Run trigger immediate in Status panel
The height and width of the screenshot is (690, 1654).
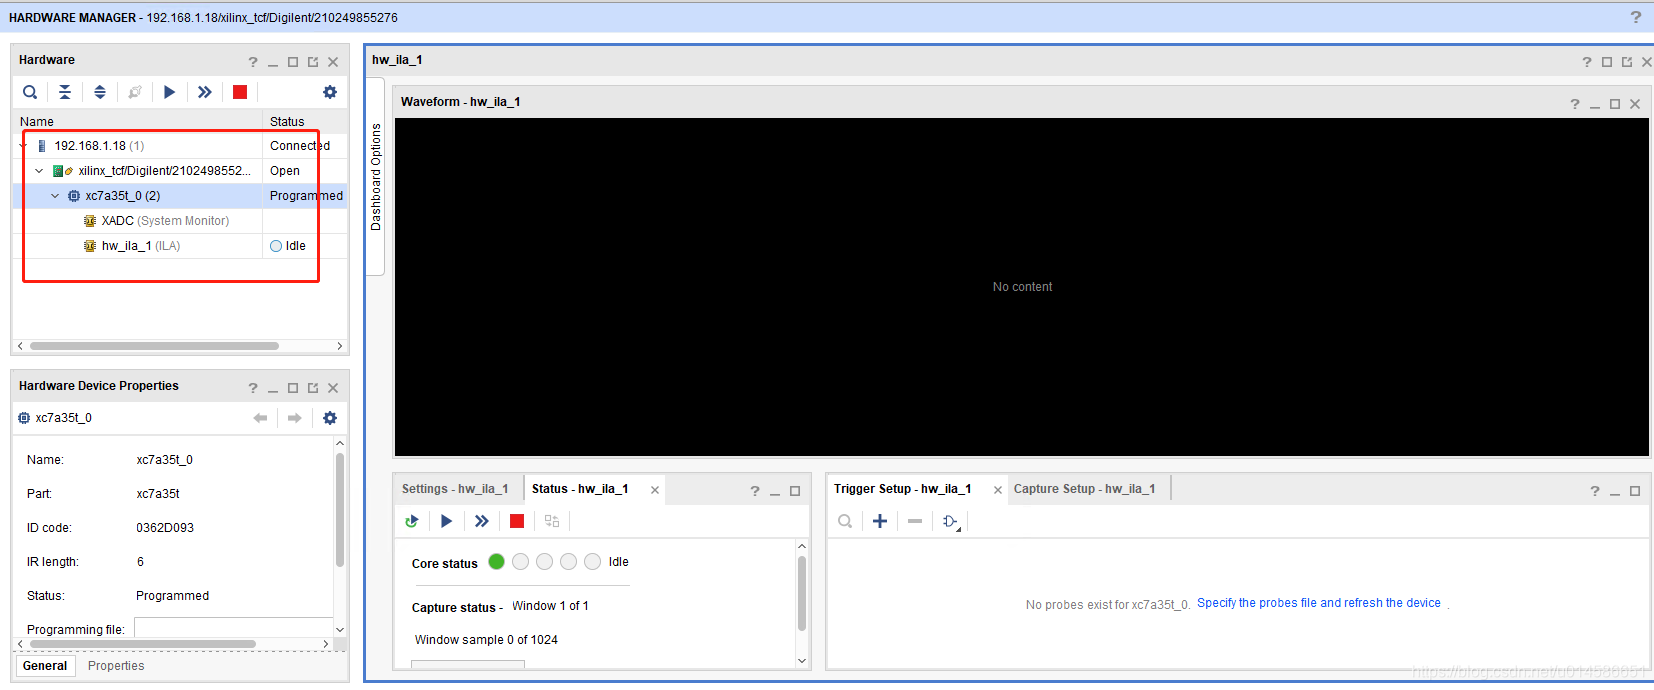coord(482,521)
